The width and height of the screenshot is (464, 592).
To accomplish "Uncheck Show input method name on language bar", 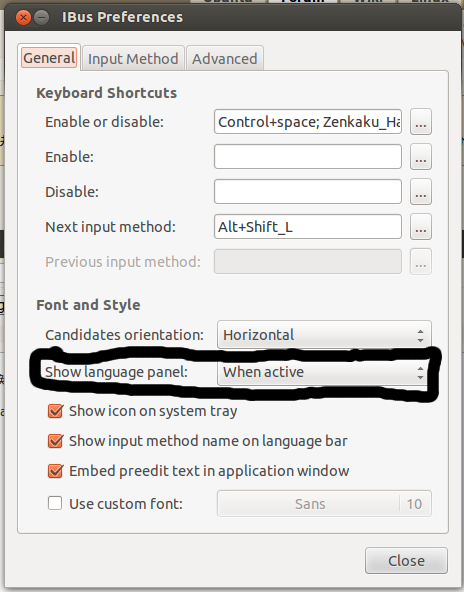I will coord(55,441).
